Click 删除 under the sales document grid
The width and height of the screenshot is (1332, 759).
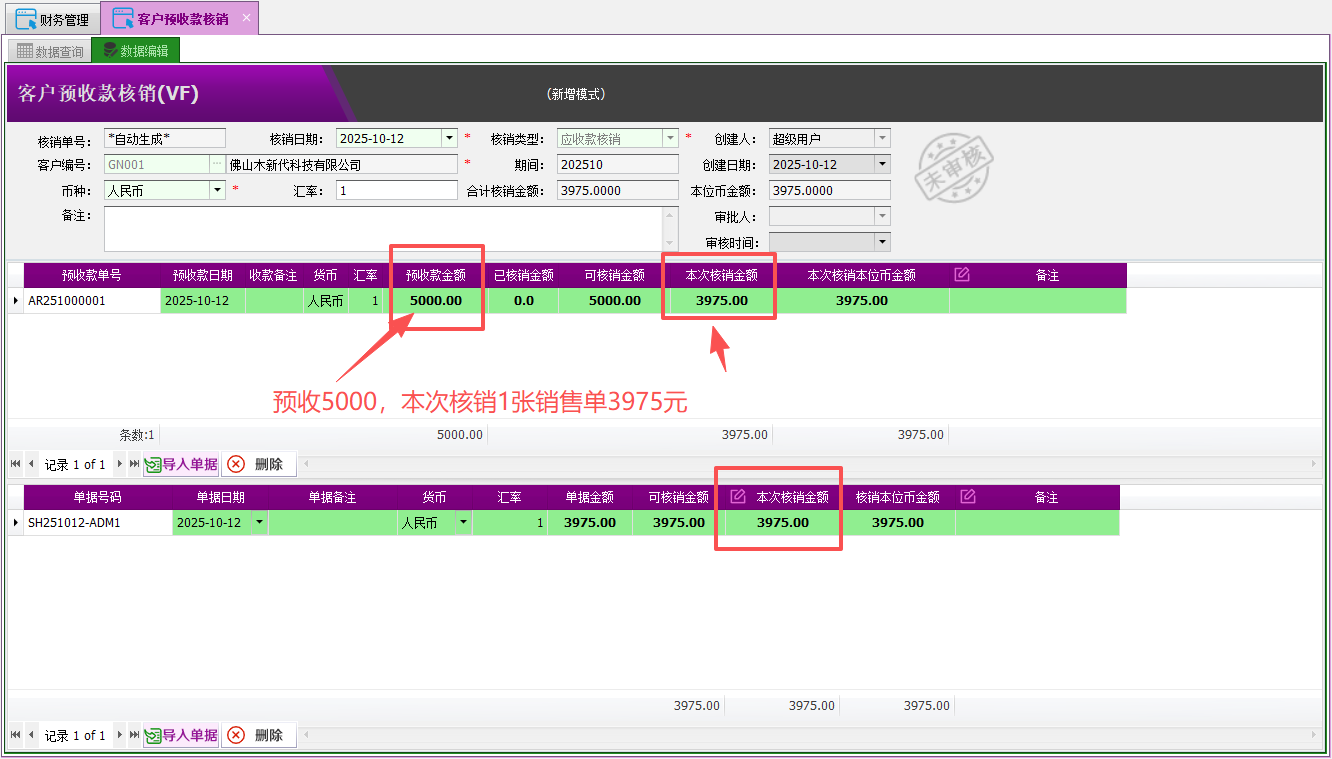(x=259, y=735)
